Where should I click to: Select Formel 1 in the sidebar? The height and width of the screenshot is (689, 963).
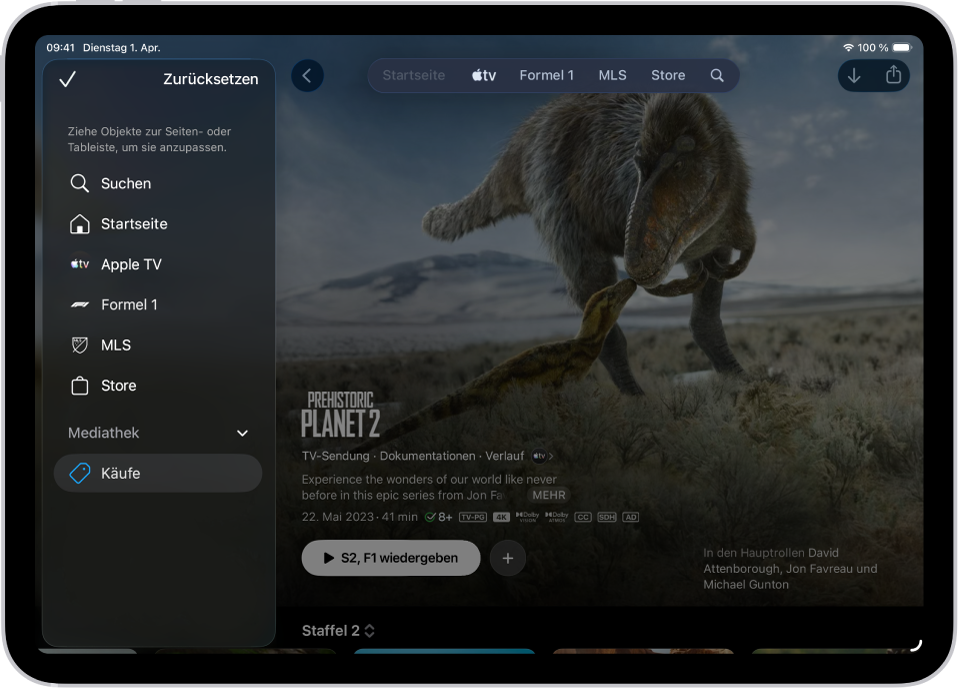coord(158,305)
